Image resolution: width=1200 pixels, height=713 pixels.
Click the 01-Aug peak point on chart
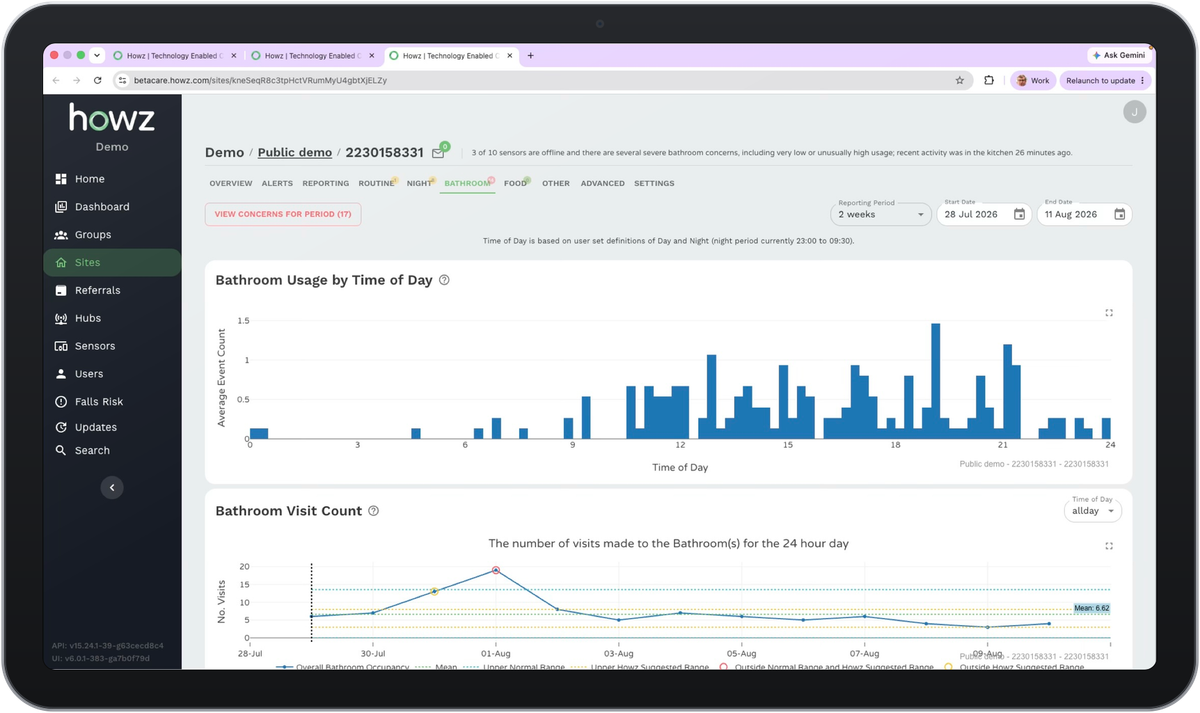tap(496, 571)
